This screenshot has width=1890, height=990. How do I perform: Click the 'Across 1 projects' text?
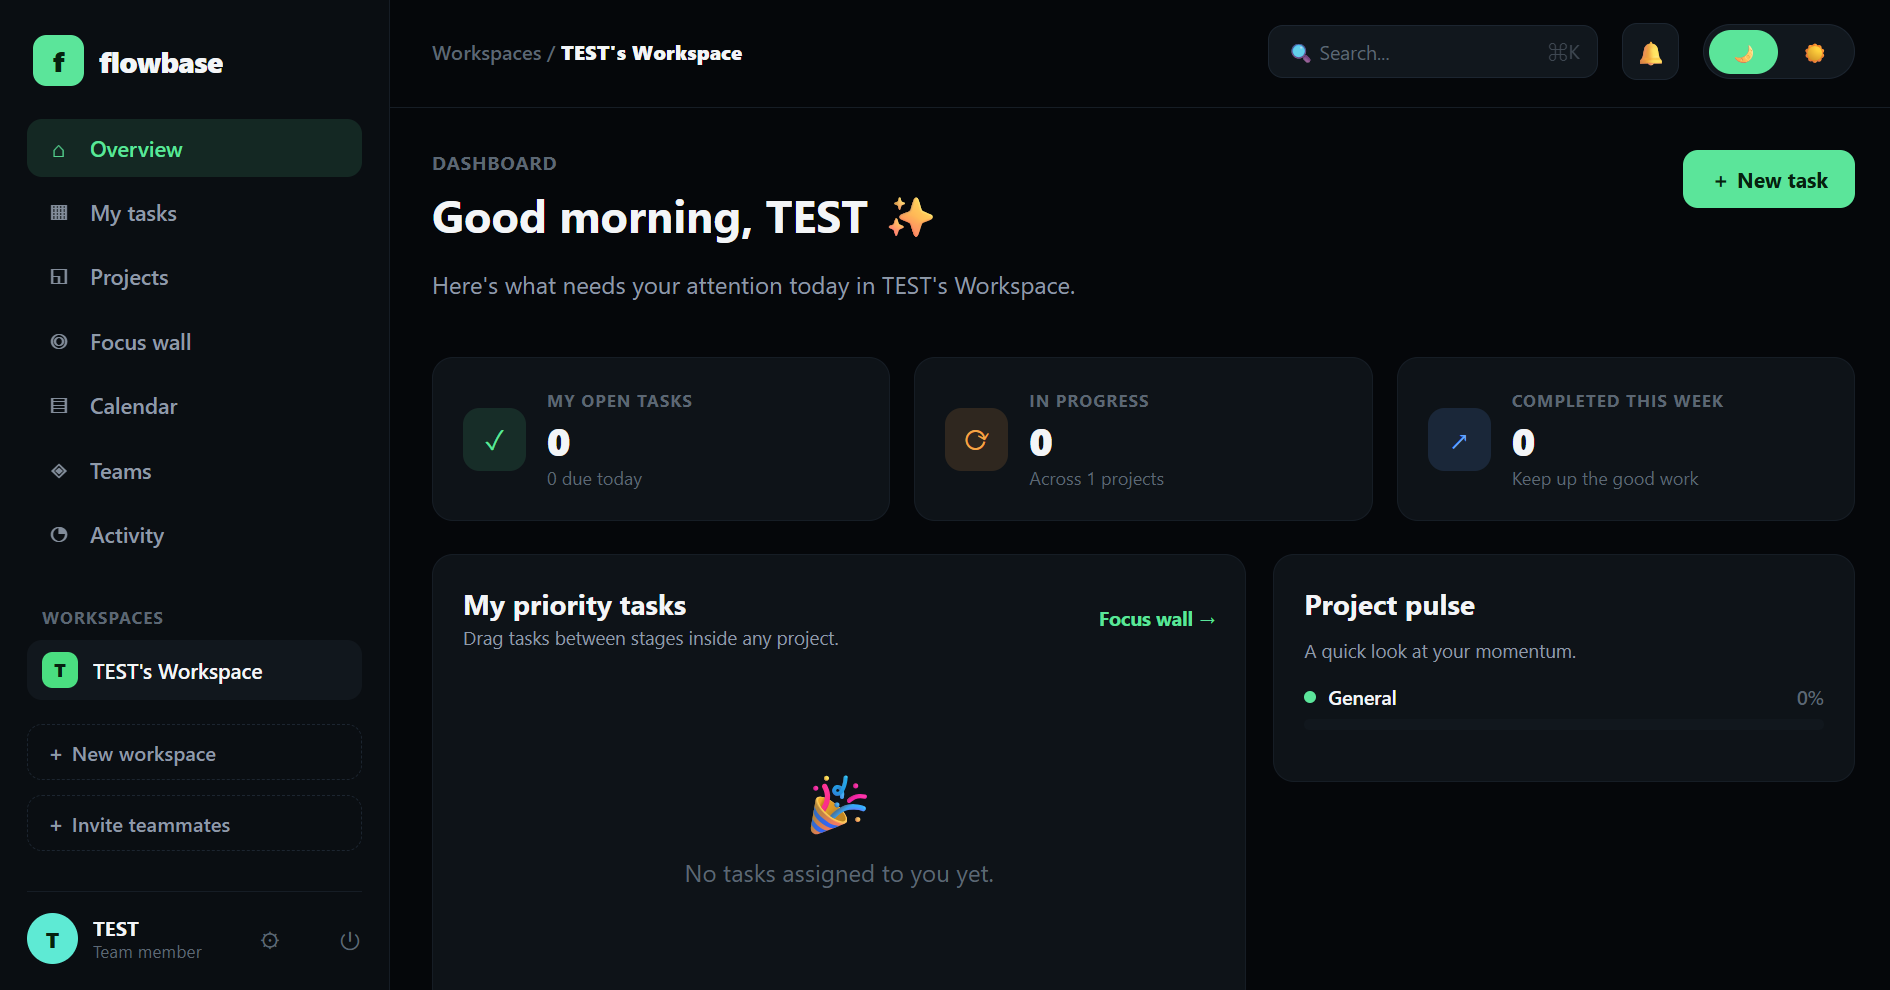click(x=1096, y=479)
